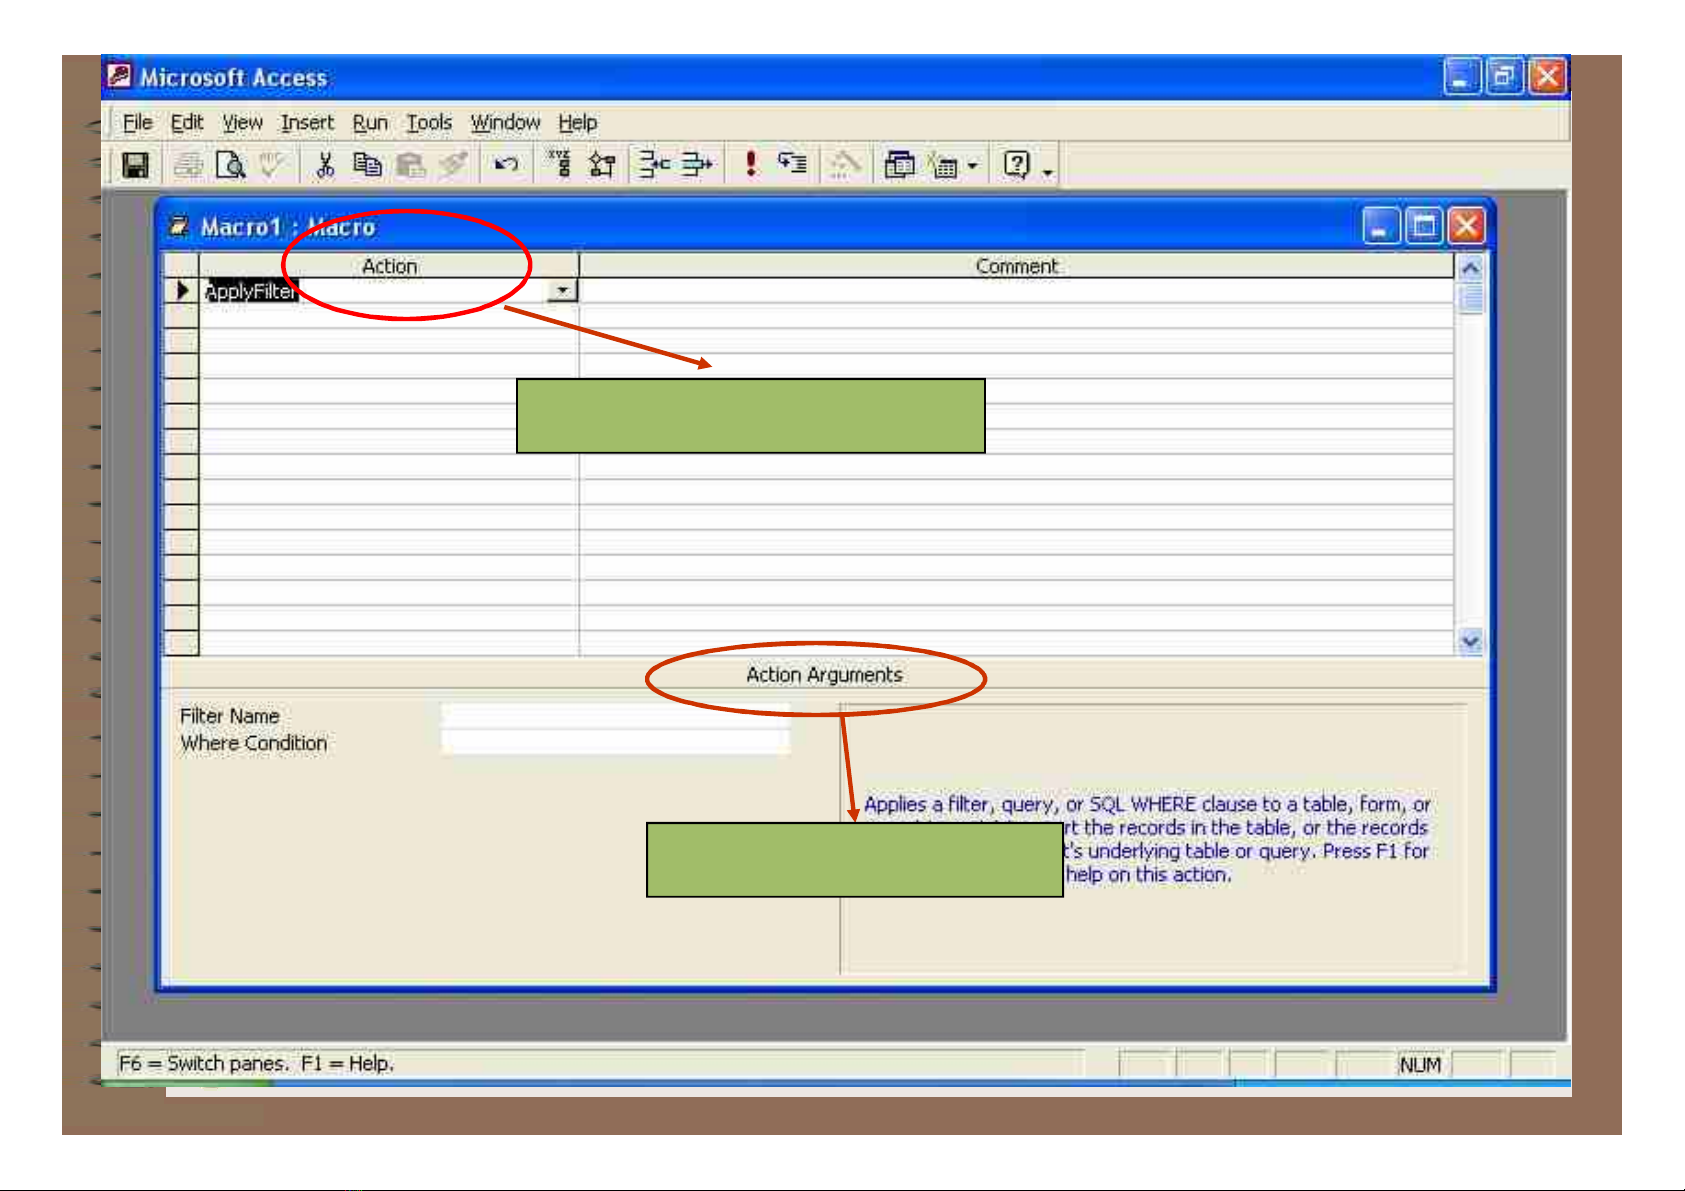The height and width of the screenshot is (1191, 1685).
Task: Click the Comment column header
Action: [1016, 266]
